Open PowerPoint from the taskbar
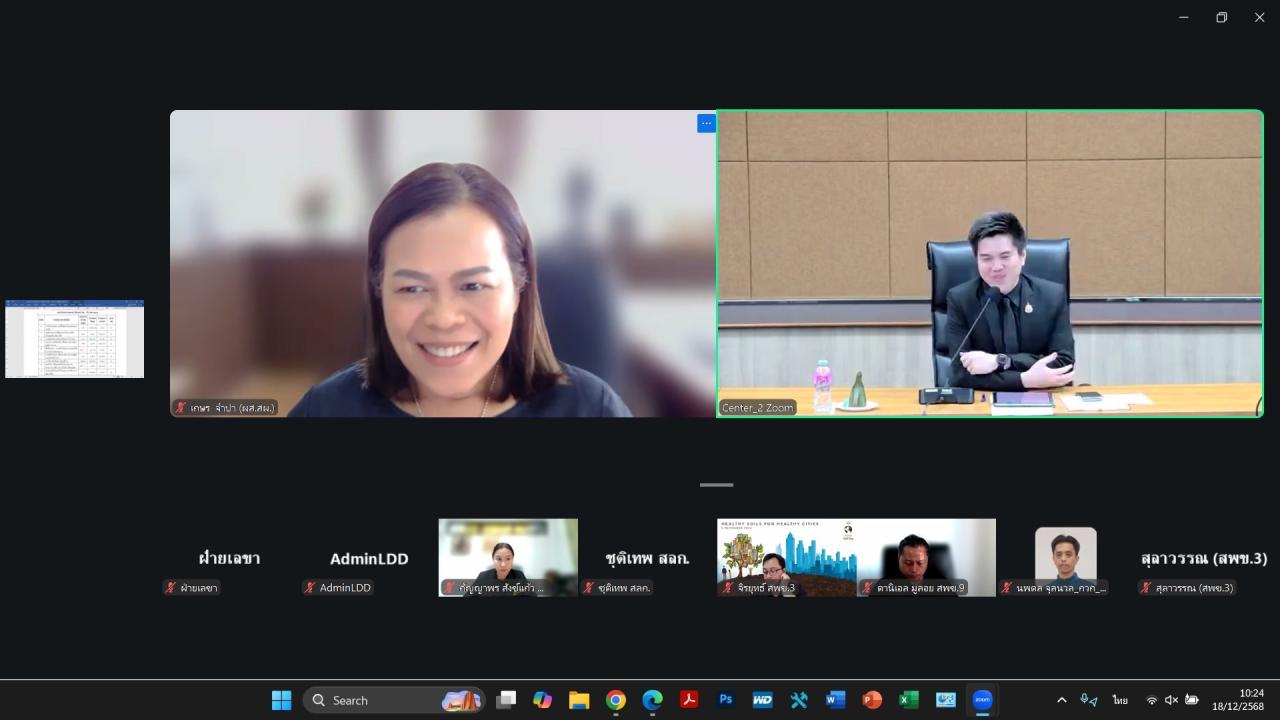Viewport: 1280px width, 720px height. pyautogui.click(x=872, y=700)
